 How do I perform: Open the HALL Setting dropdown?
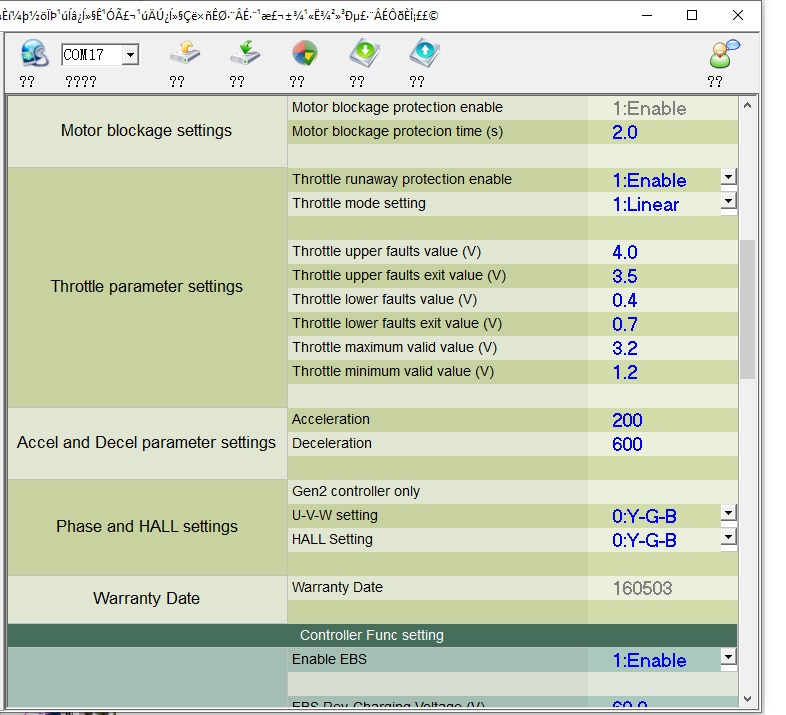click(x=728, y=537)
